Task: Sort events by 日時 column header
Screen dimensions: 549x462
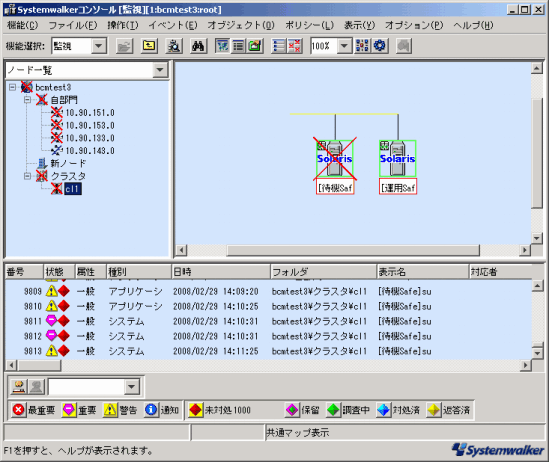Action: click(221, 272)
